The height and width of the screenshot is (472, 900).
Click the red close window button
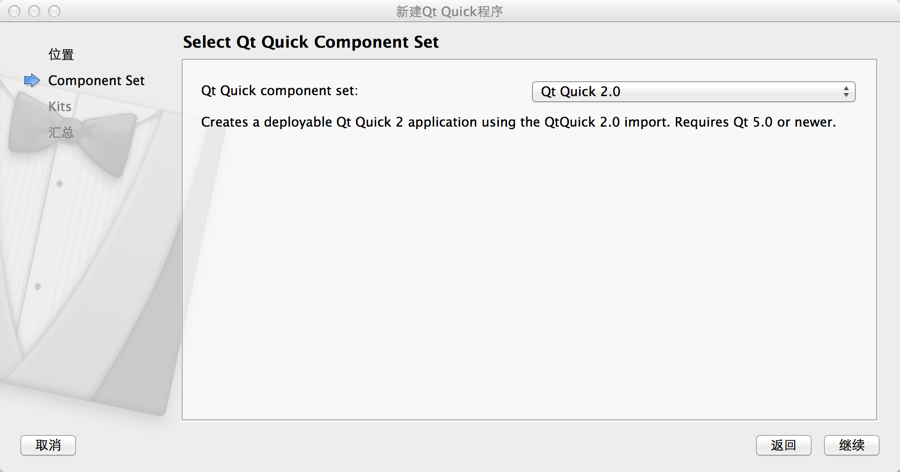[x=15, y=12]
